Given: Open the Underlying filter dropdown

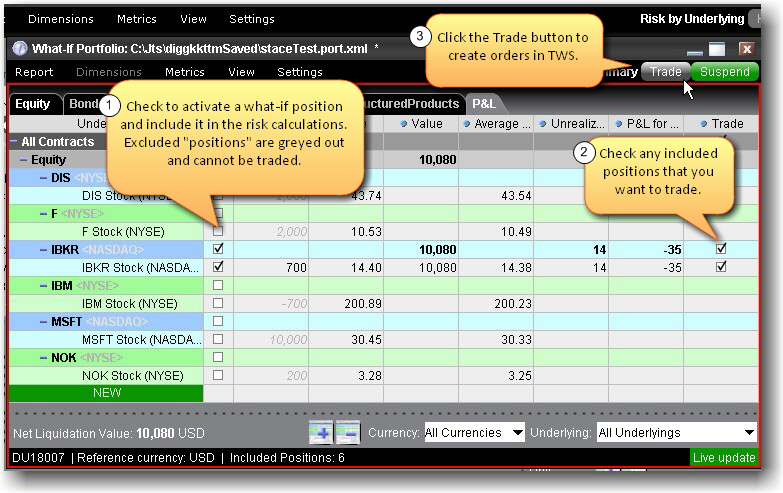Looking at the screenshot, I should [676, 432].
